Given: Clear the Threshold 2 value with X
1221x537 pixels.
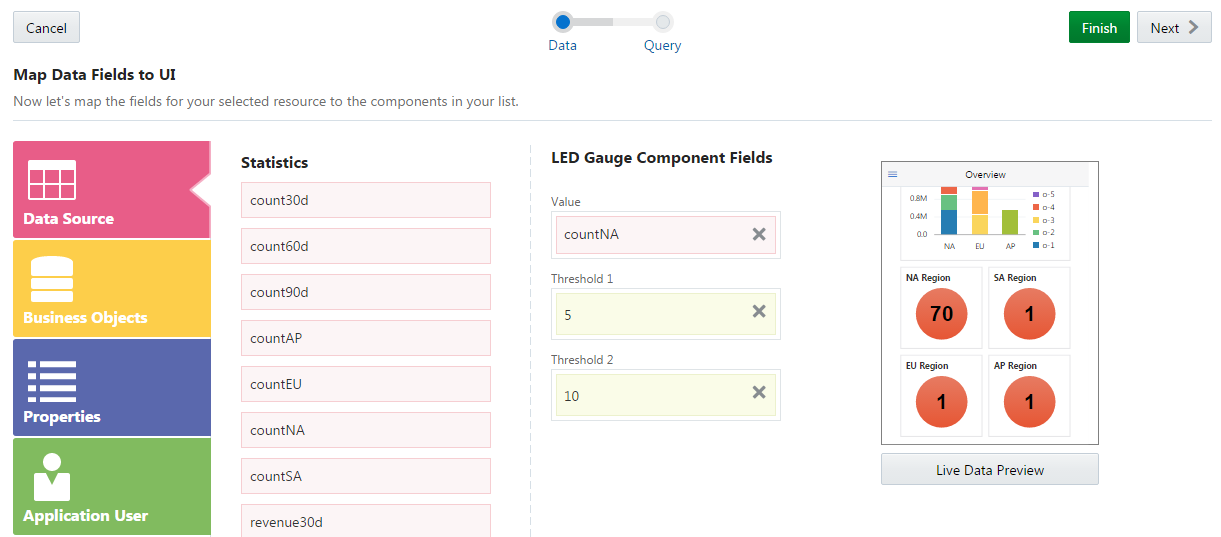Looking at the screenshot, I should [x=759, y=392].
